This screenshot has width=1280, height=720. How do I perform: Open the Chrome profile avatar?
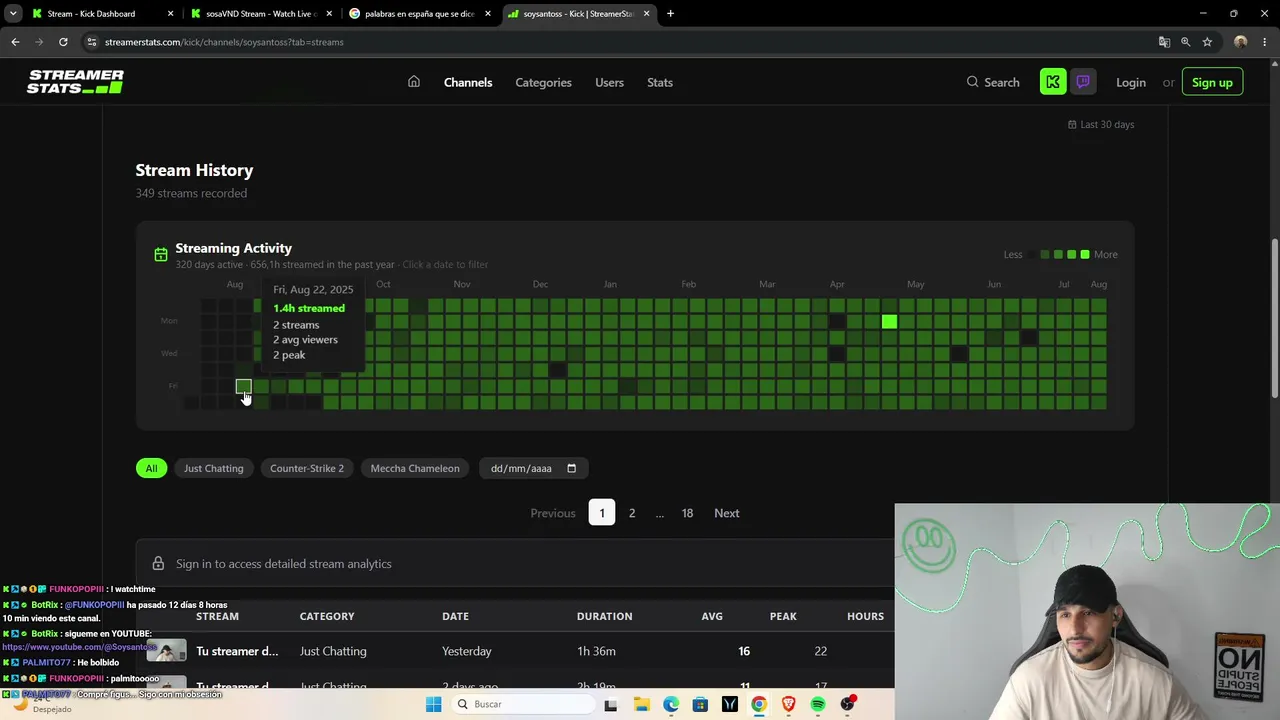[x=1241, y=42]
